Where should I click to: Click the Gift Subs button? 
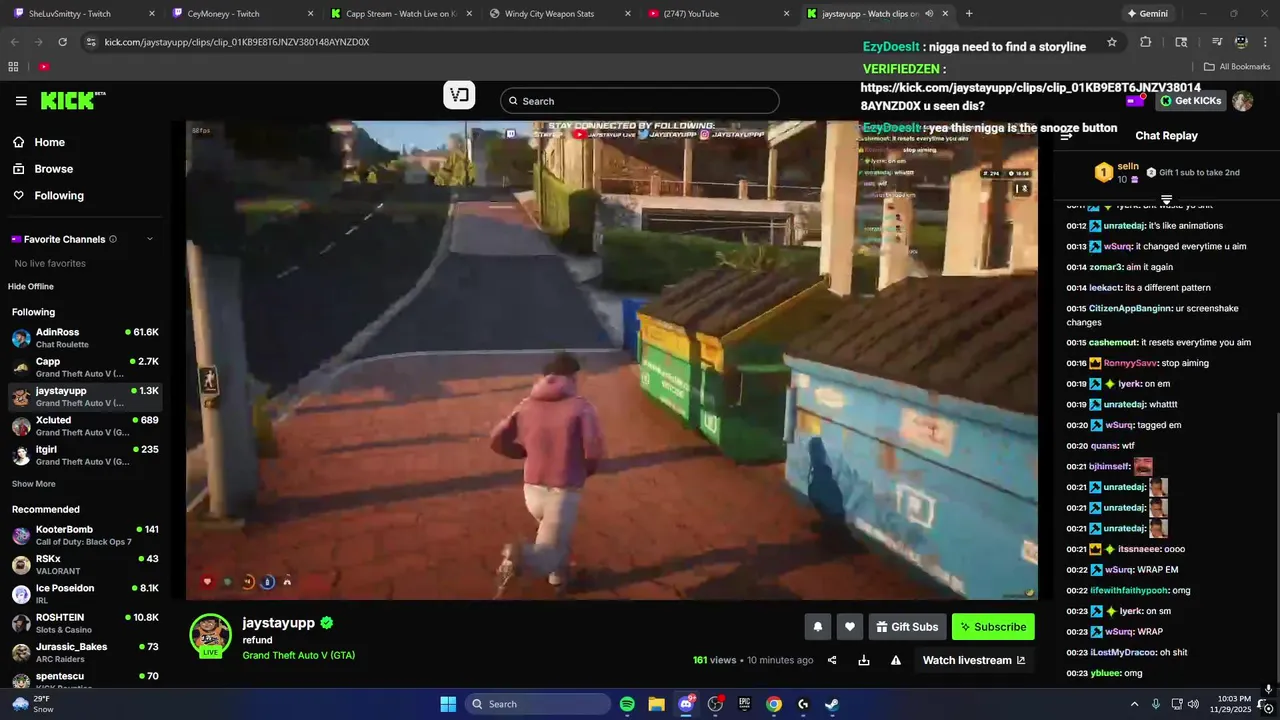click(x=907, y=627)
